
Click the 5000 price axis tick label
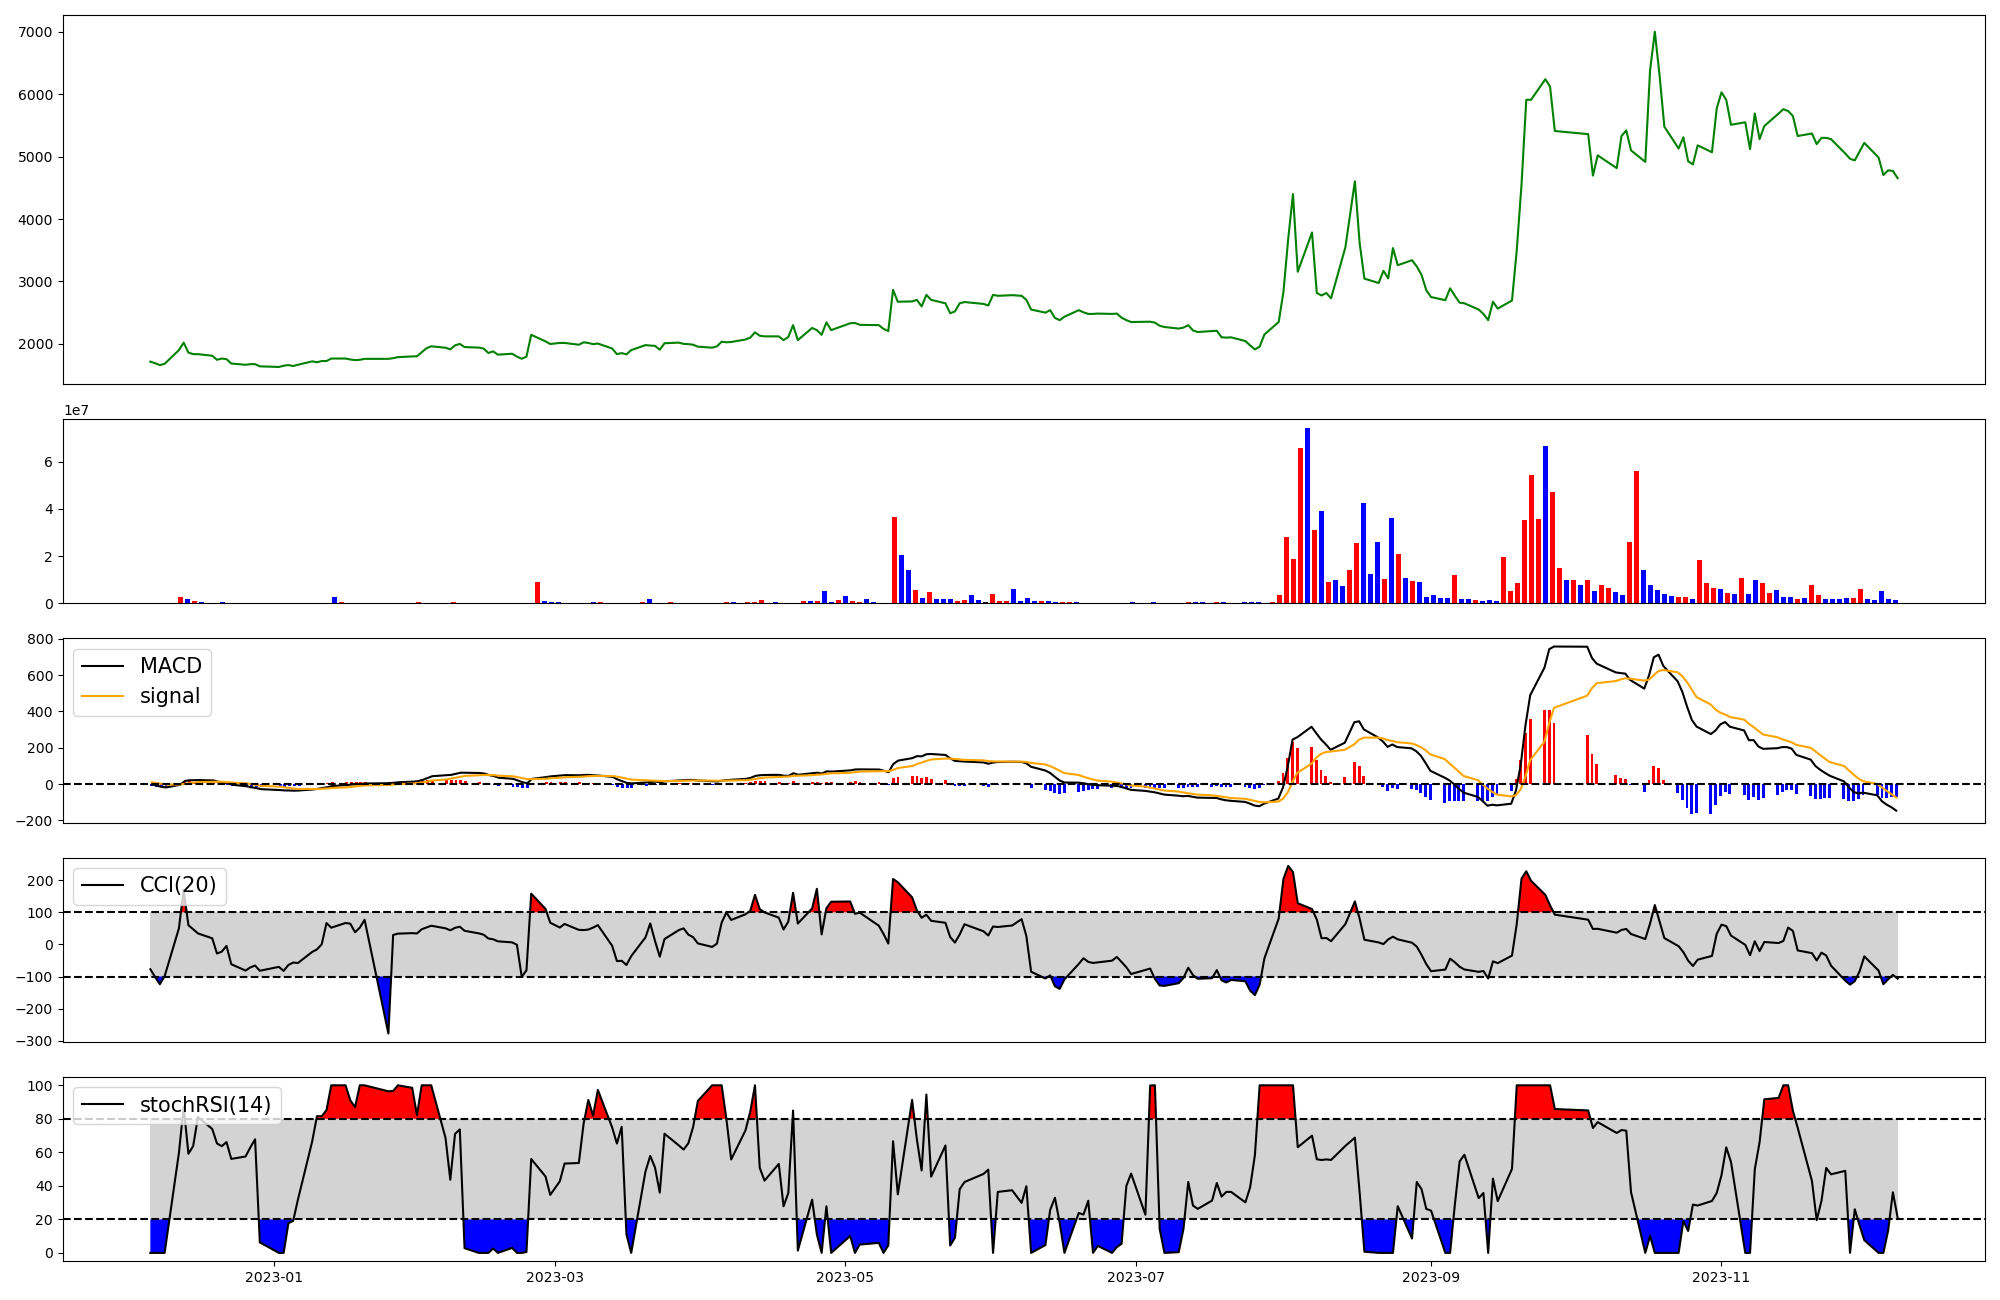(x=34, y=157)
